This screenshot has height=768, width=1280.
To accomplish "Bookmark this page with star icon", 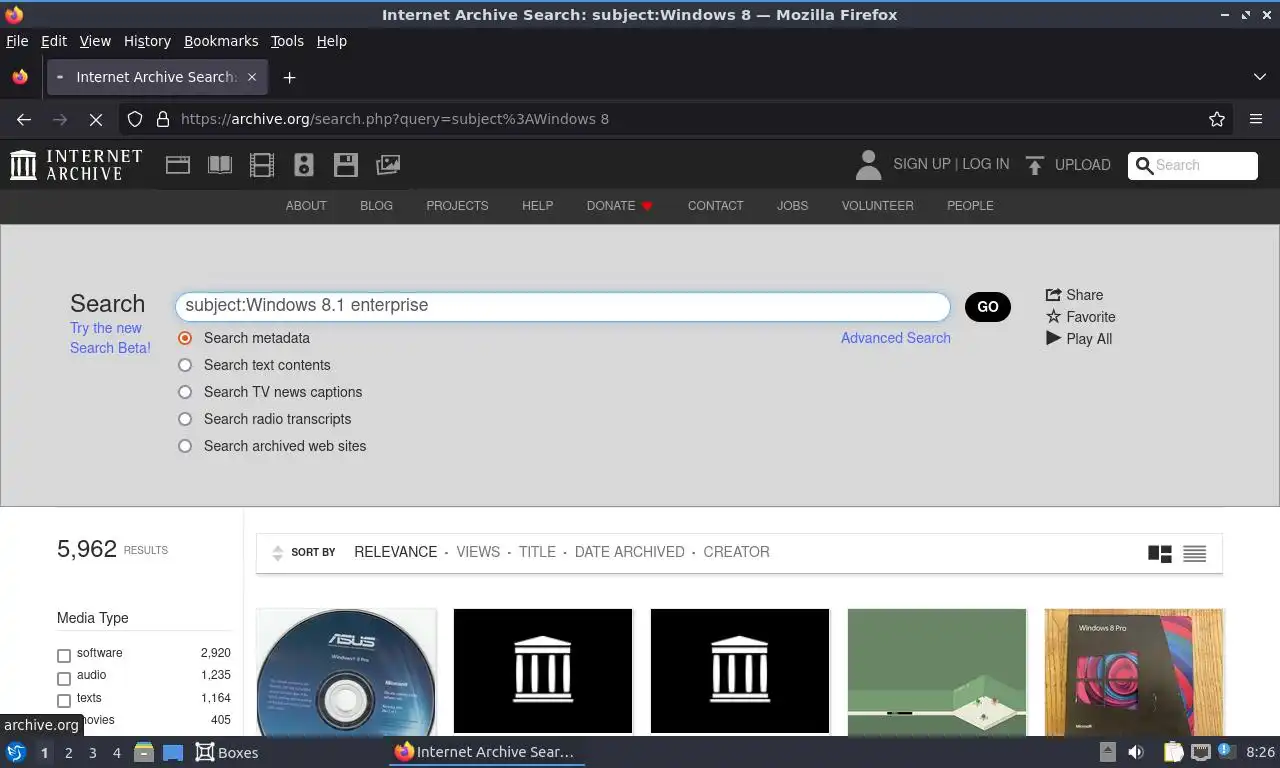I will (x=1217, y=119).
